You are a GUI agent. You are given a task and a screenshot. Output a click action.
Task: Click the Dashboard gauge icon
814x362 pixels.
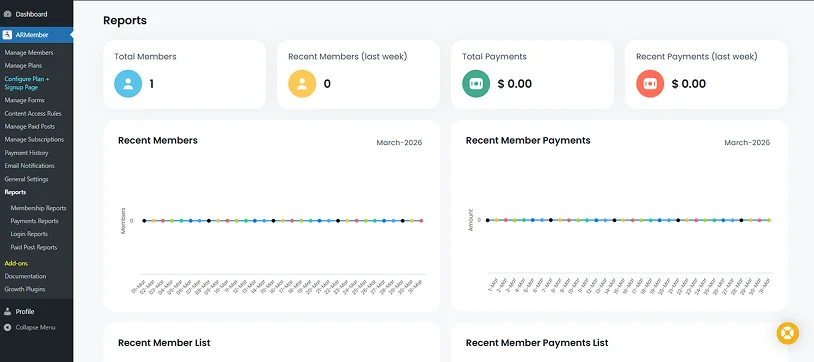7,14
